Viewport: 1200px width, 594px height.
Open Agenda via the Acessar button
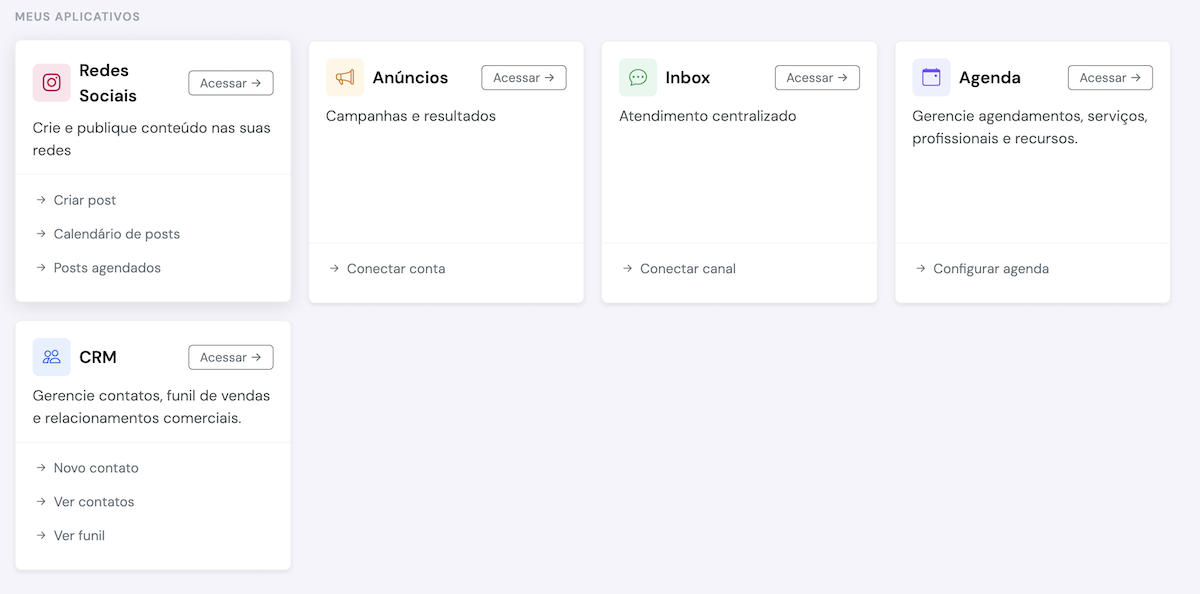1110,77
